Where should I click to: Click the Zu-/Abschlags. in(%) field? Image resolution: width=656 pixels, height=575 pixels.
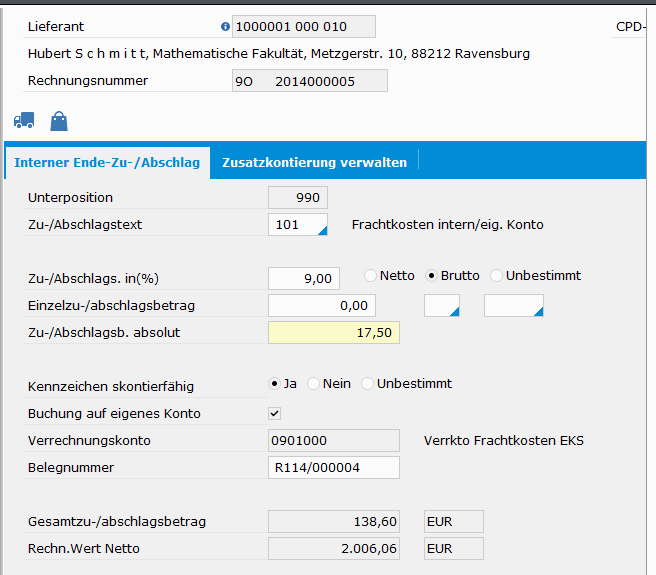pyautogui.click(x=304, y=279)
